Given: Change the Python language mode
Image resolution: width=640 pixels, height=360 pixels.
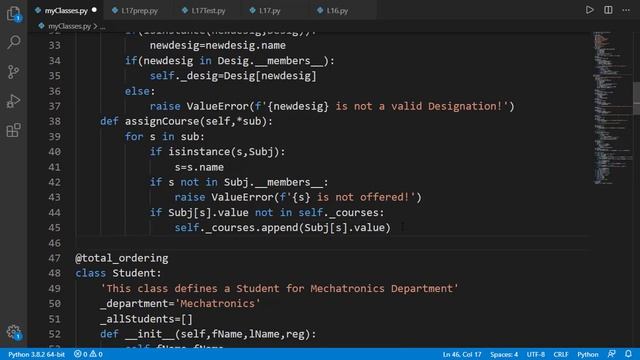Looking at the screenshot, I should (587, 354).
